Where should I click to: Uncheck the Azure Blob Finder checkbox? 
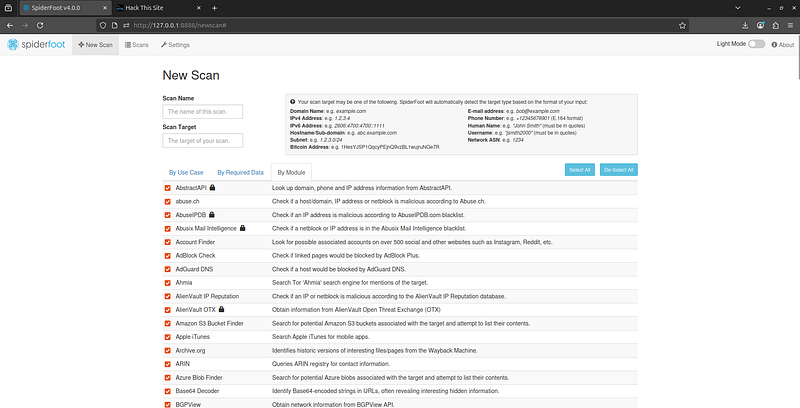[x=167, y=377]
